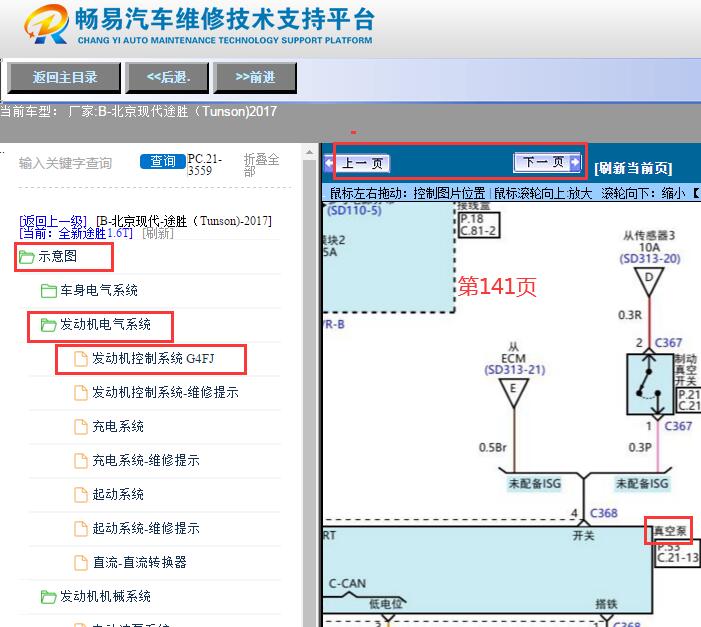Go to next page with 下一页
This screenshot has height=627, width=701.
[x=548, y=162]
